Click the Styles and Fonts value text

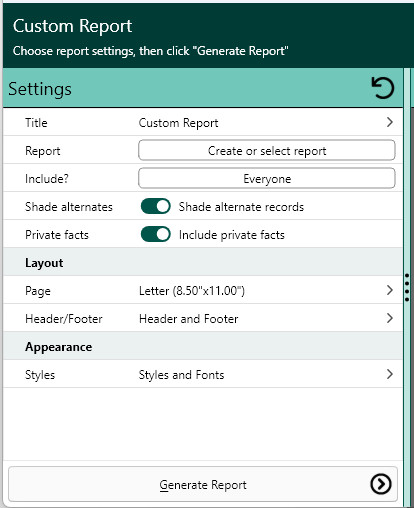click(x=181, y=375)
